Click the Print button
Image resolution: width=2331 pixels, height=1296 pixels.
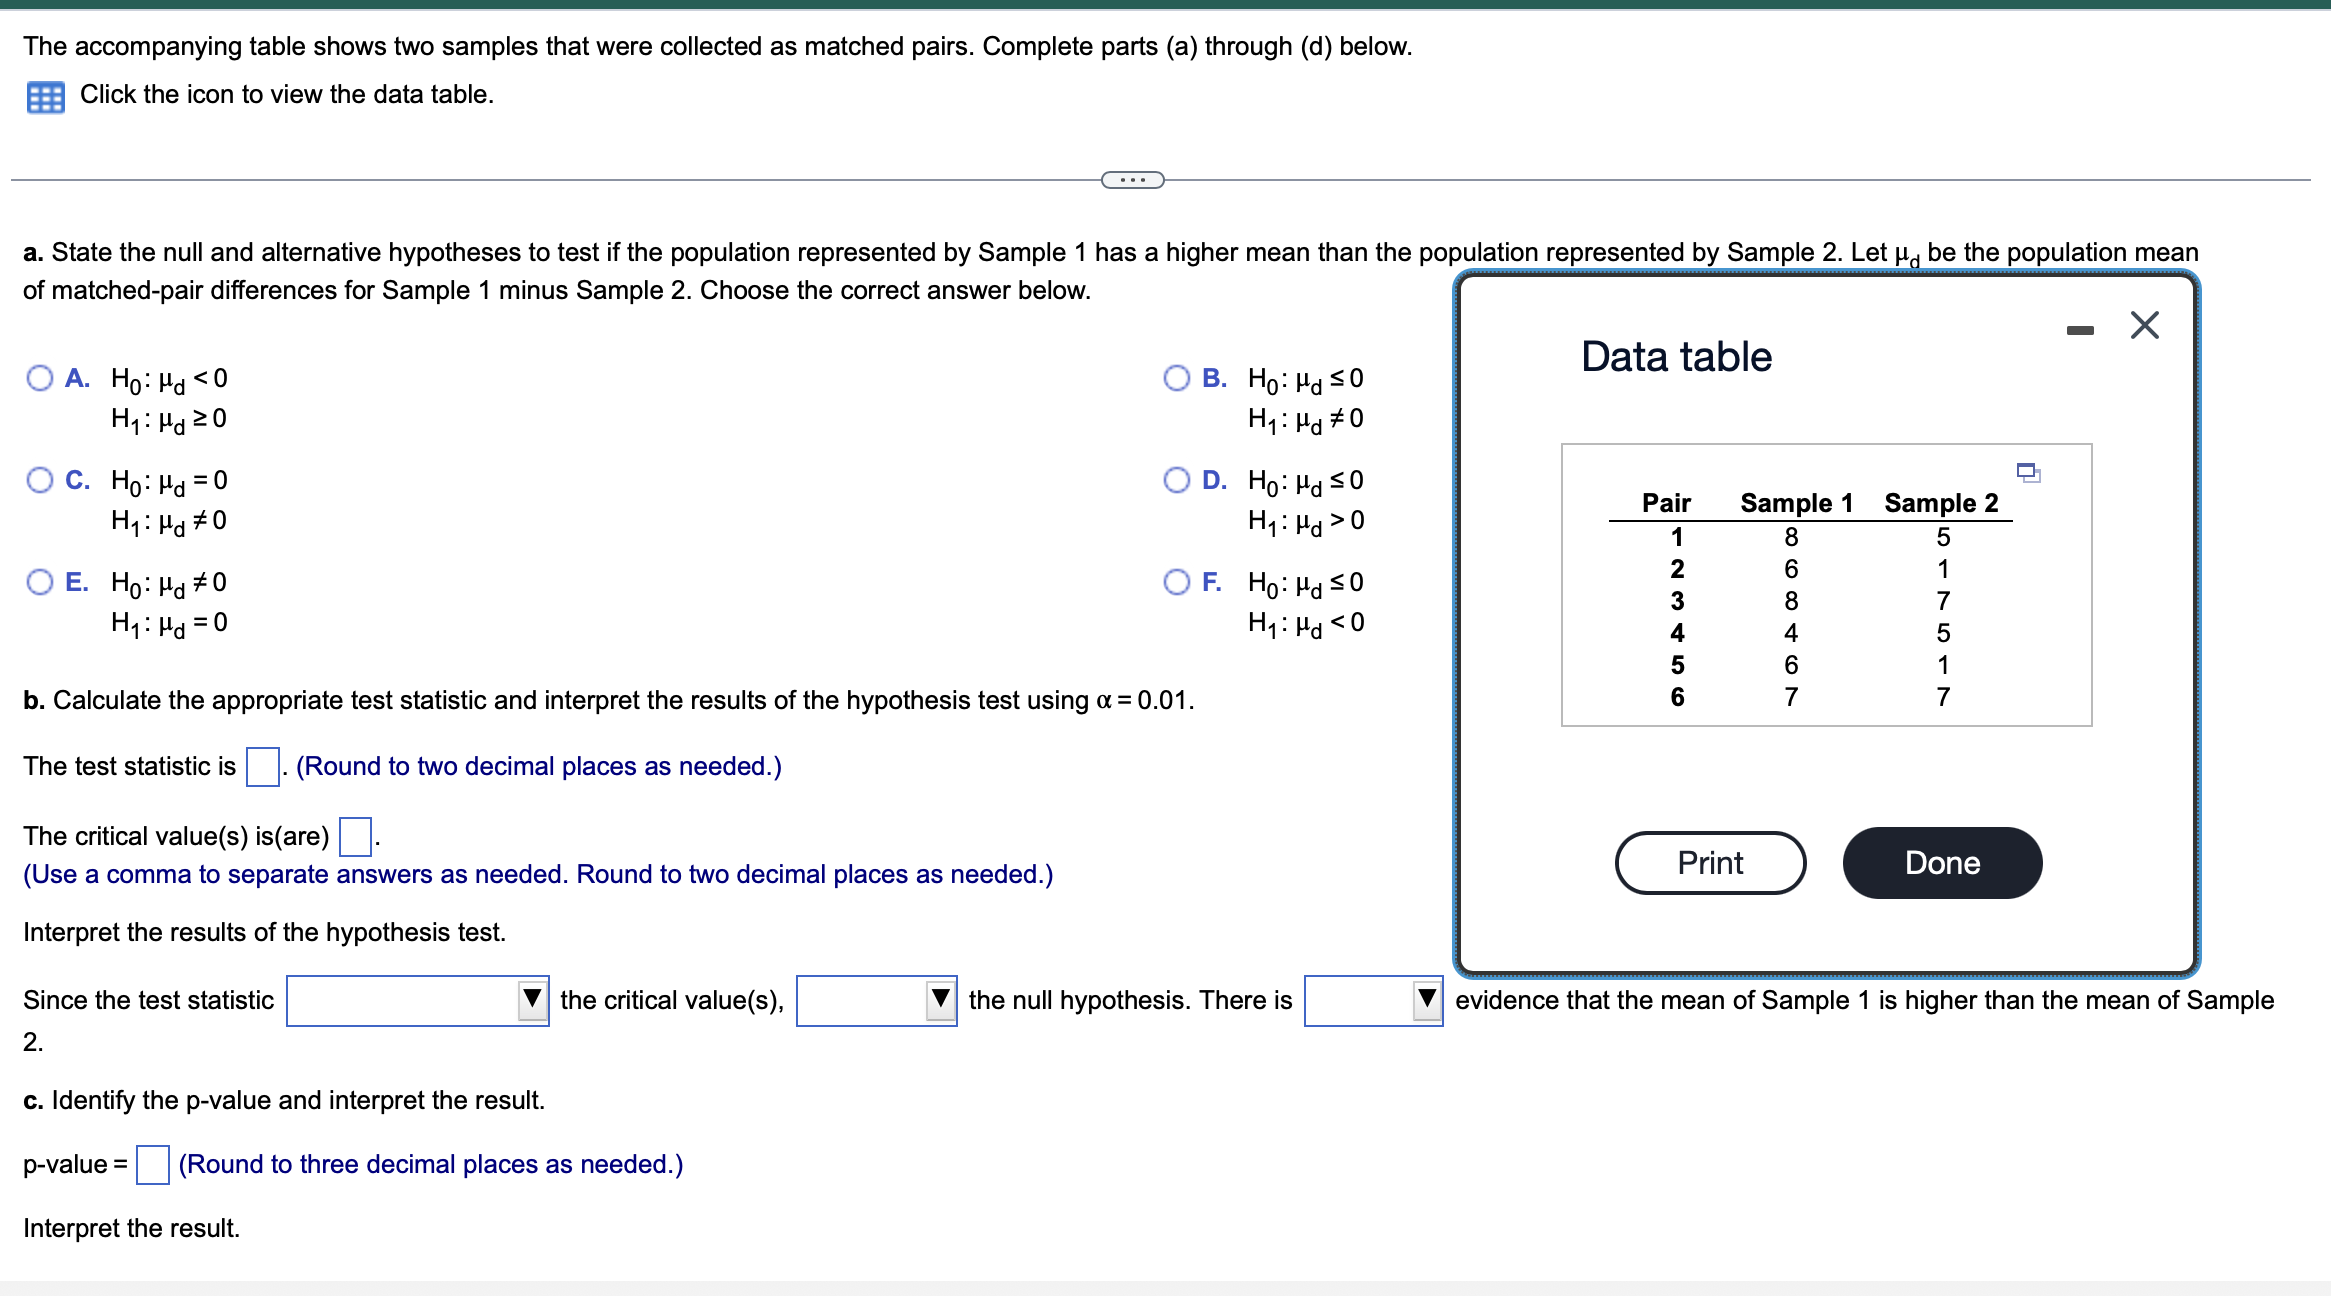click(x=1710, y=862)
